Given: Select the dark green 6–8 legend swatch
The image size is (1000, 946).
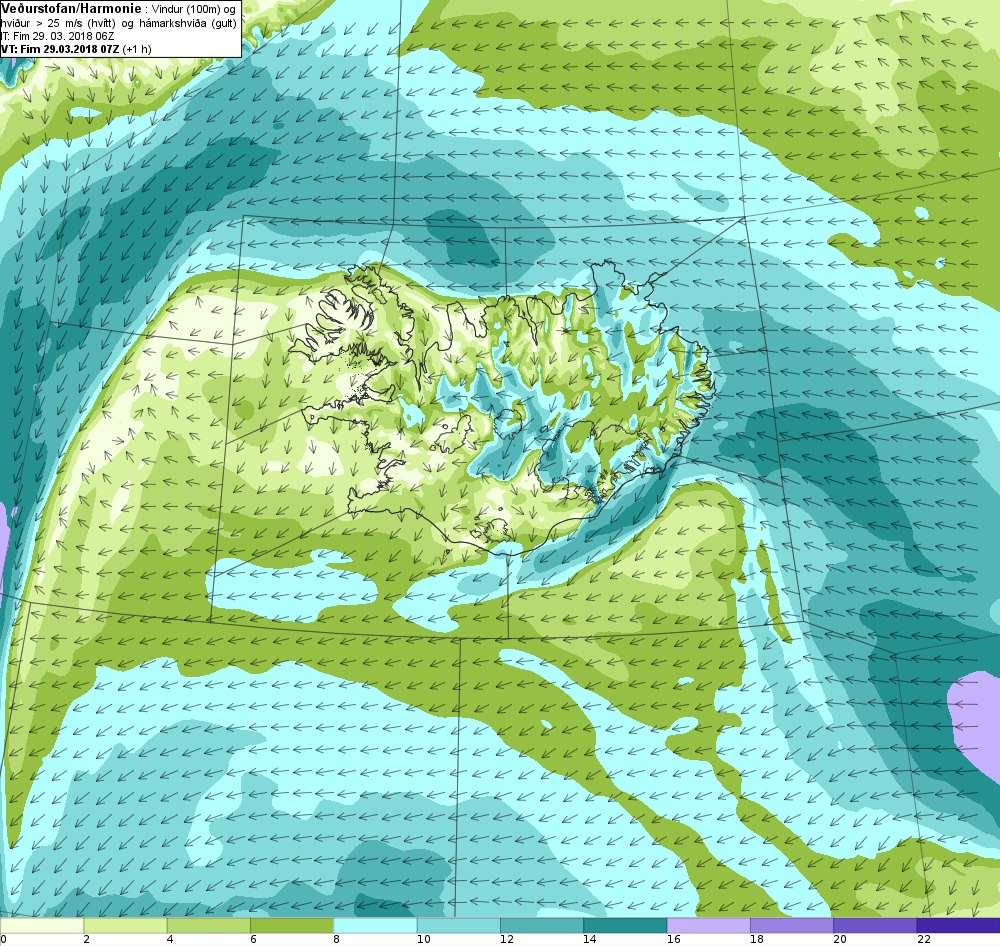Looking at the screenshot, I should [291, 925].
